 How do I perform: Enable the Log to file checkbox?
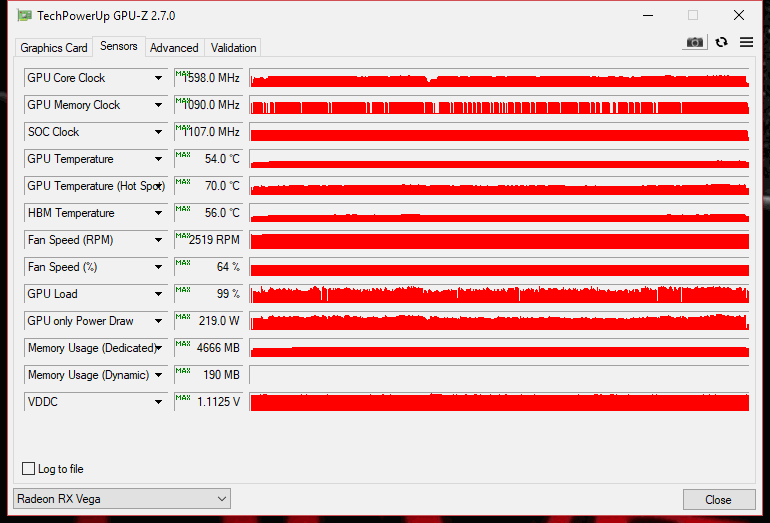coord(28,468)
